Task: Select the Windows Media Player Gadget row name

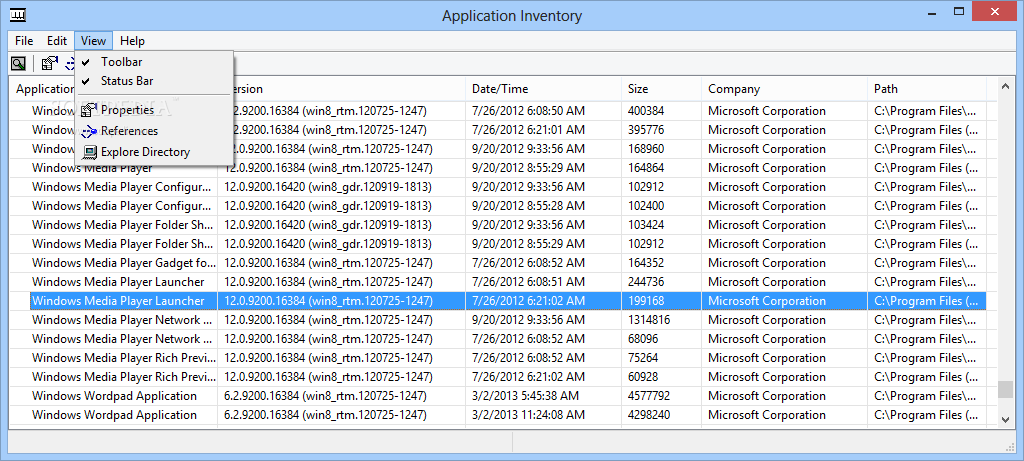Action: click(123, 263)
